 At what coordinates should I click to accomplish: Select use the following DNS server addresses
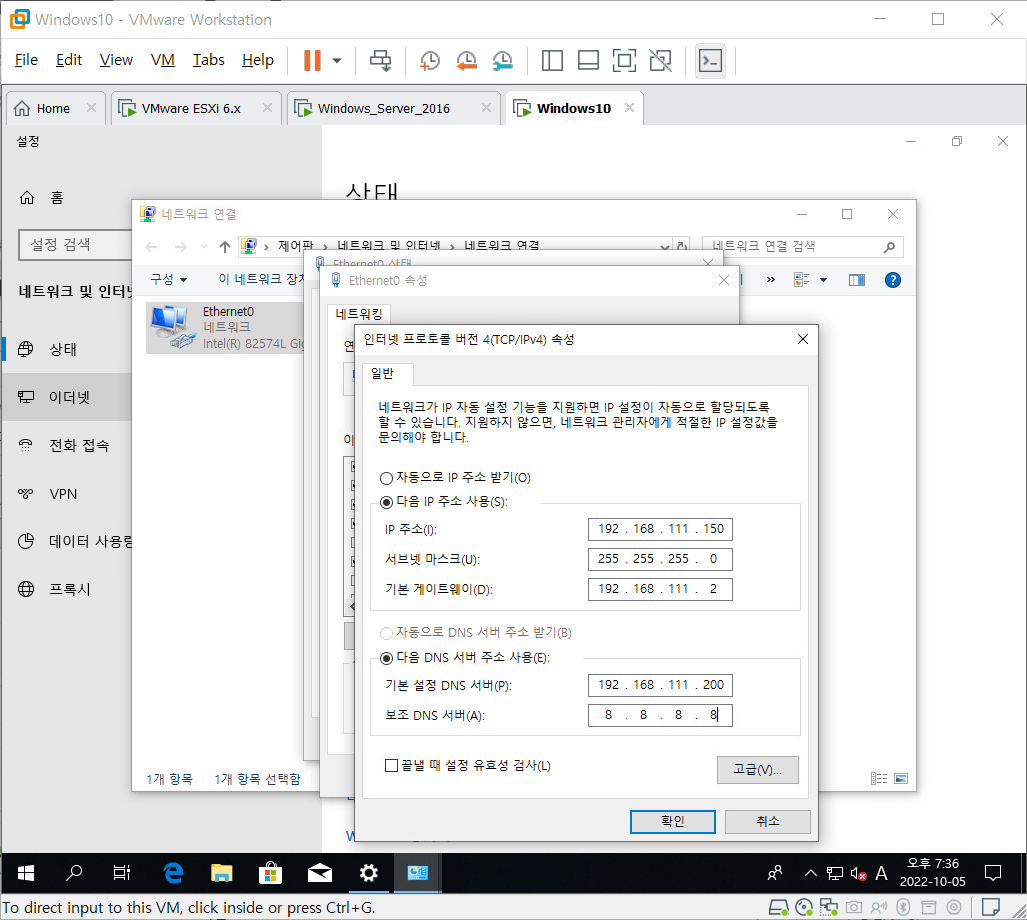[x=386, y=658]
